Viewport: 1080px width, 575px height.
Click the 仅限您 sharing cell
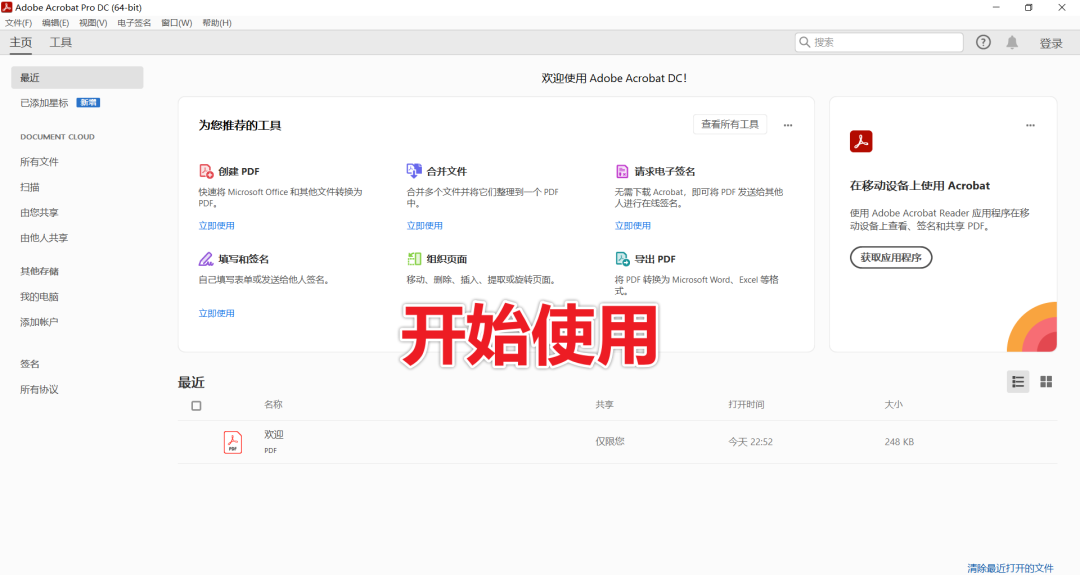(610, 442)
